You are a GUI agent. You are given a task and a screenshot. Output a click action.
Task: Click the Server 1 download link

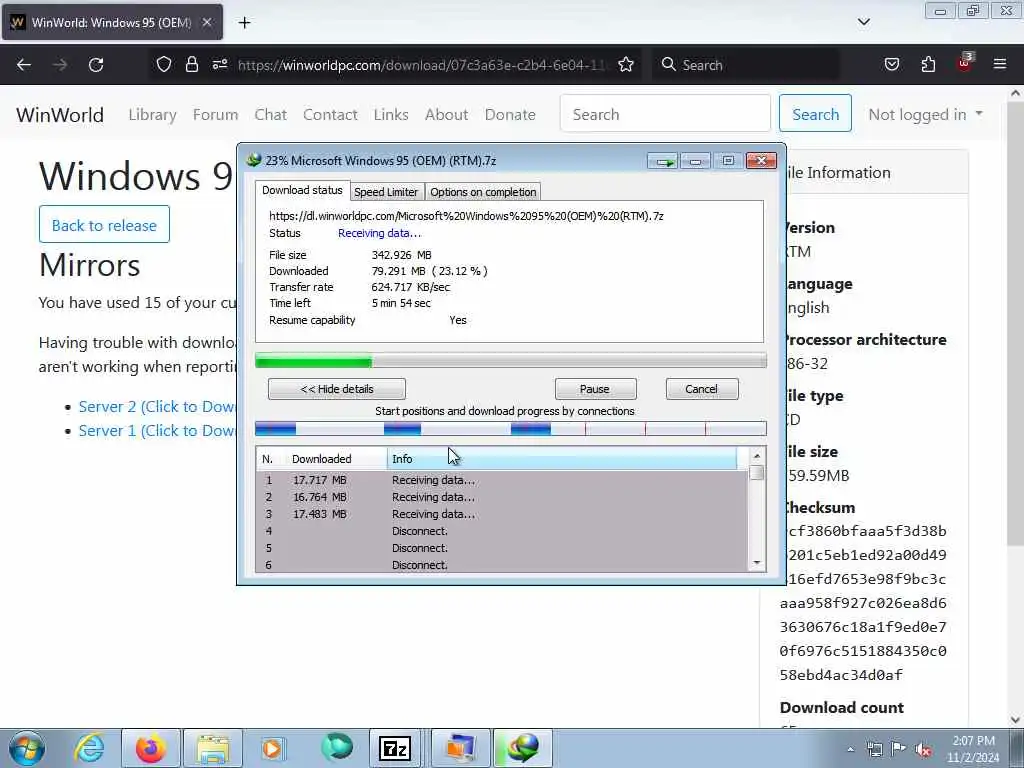point(157,430)
